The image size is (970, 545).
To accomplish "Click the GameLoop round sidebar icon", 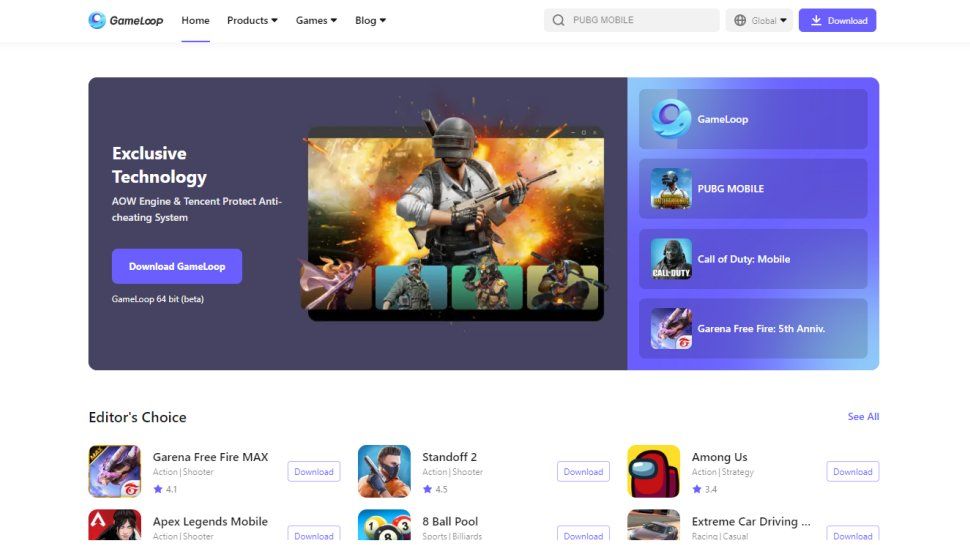I will click(671, 119).
